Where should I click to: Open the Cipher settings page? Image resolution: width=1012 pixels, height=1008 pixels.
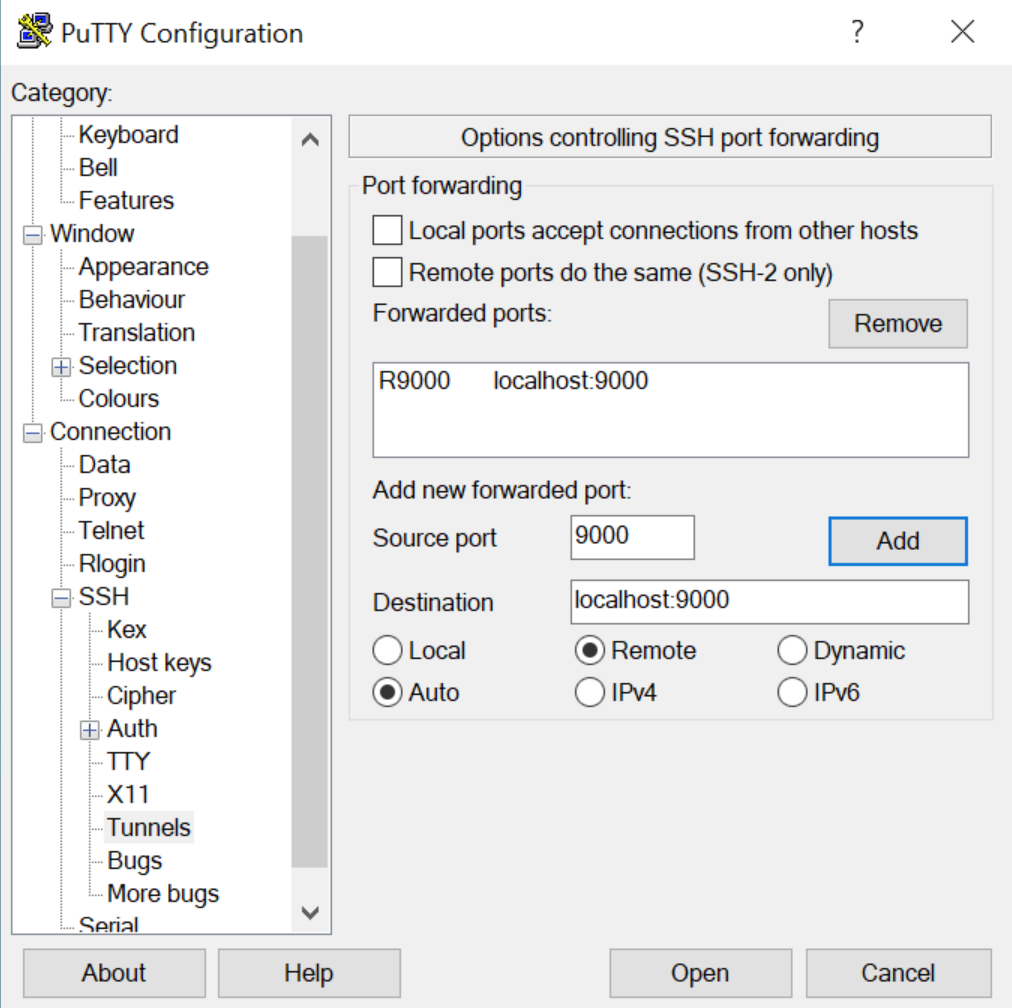coord(140,695)
